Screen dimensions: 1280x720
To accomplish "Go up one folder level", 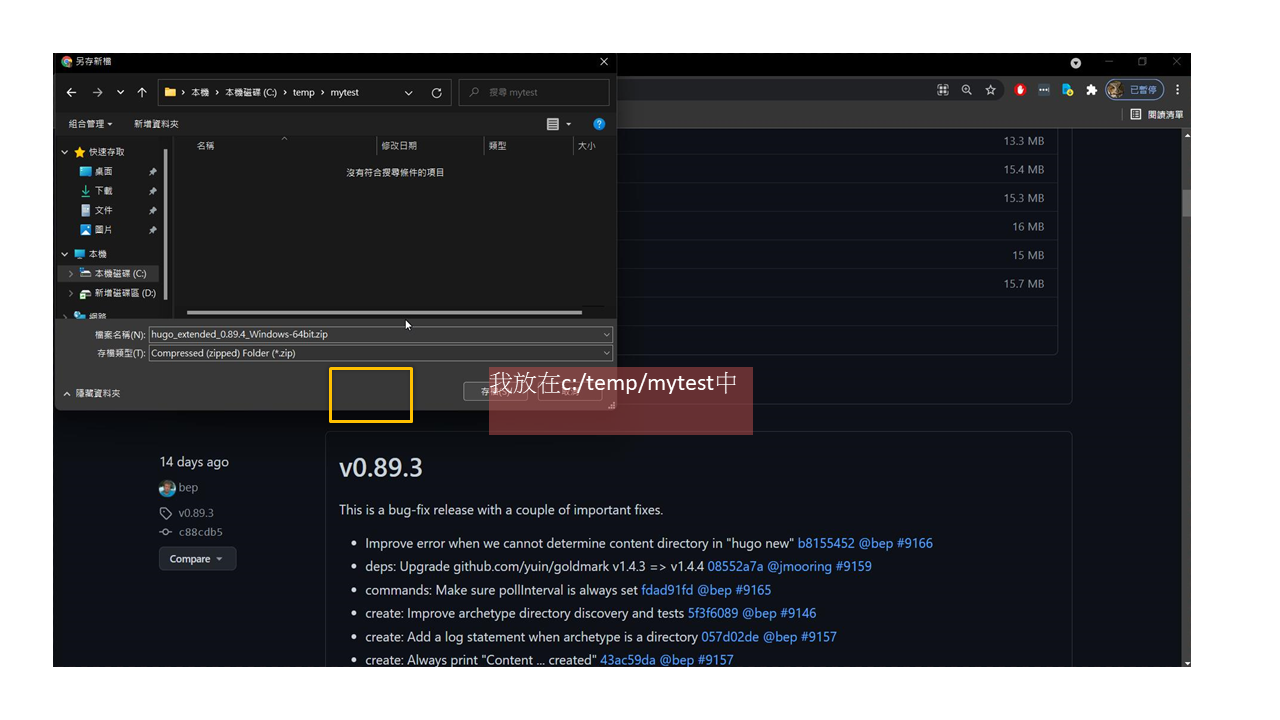I will click(142, 92).
